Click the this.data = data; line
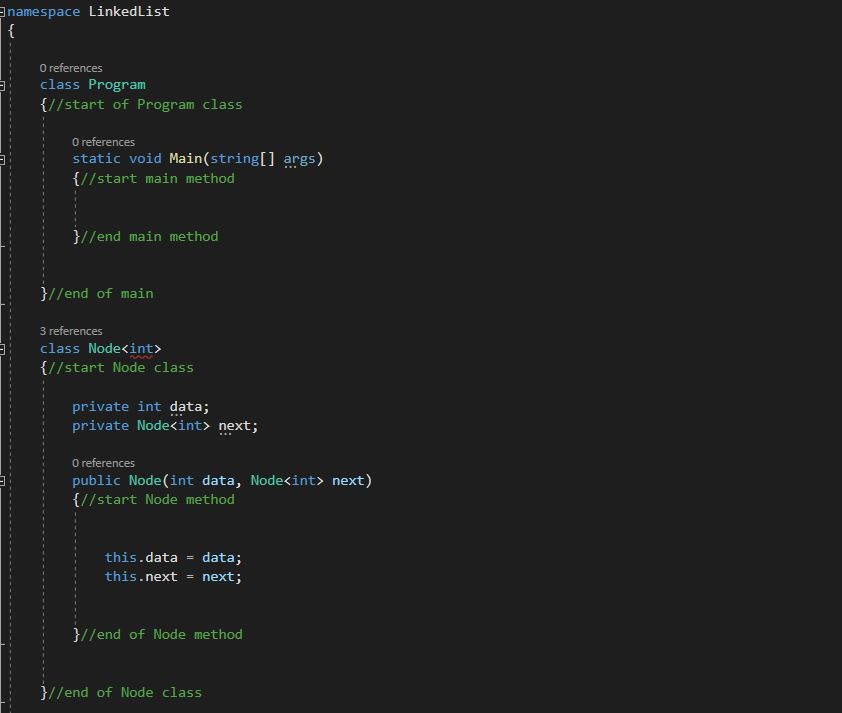This screenshot has height=713, width=842. [x=172, y=557]
